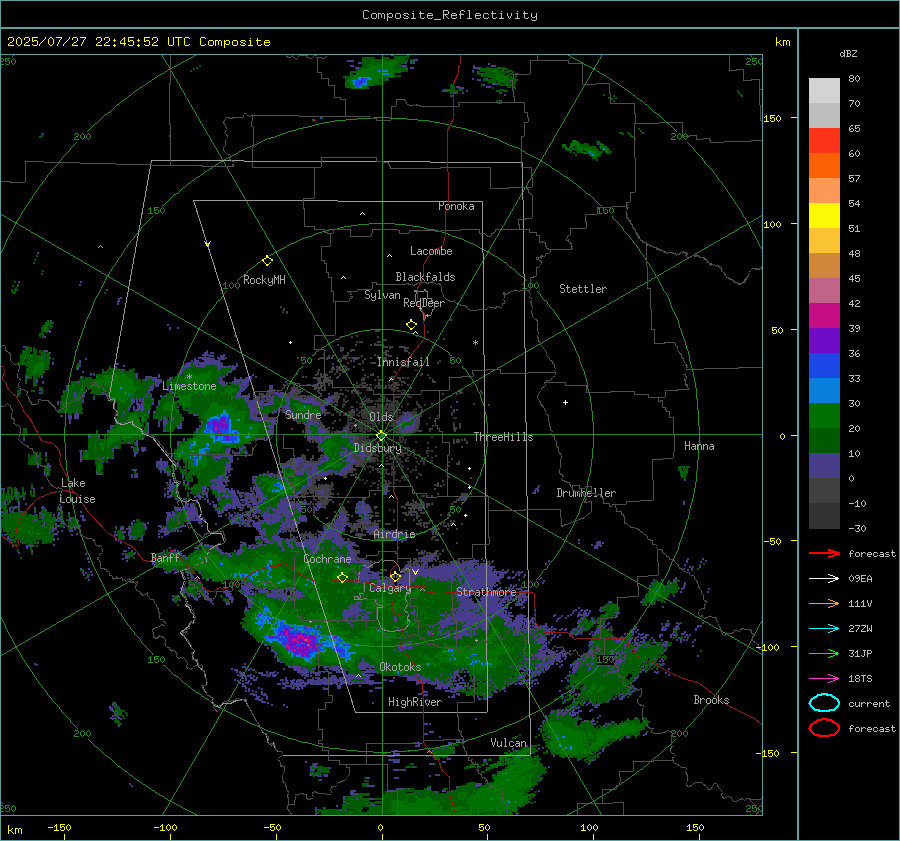Select the Lacombe city label
The image size is (900, 841).
pos(431,251)
